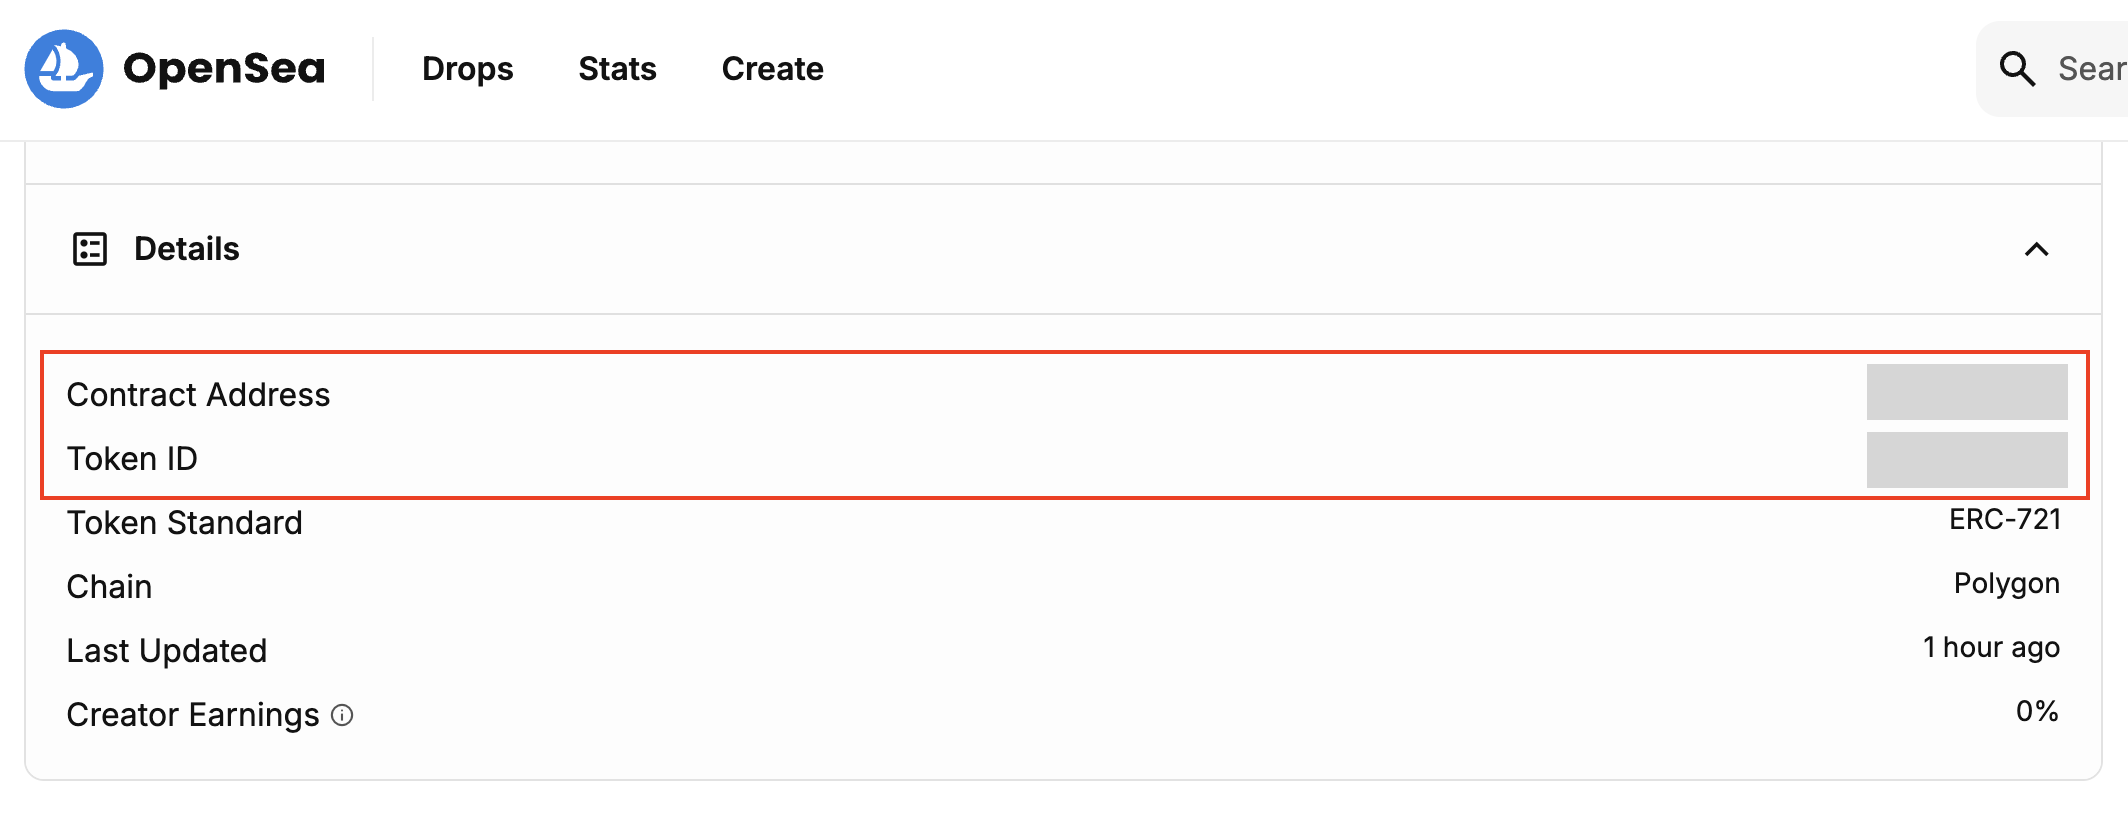2128x820 pixels.
Task: Click the redacted Contract Address value
Action: pyautogui.click(x=1967, y=392)
